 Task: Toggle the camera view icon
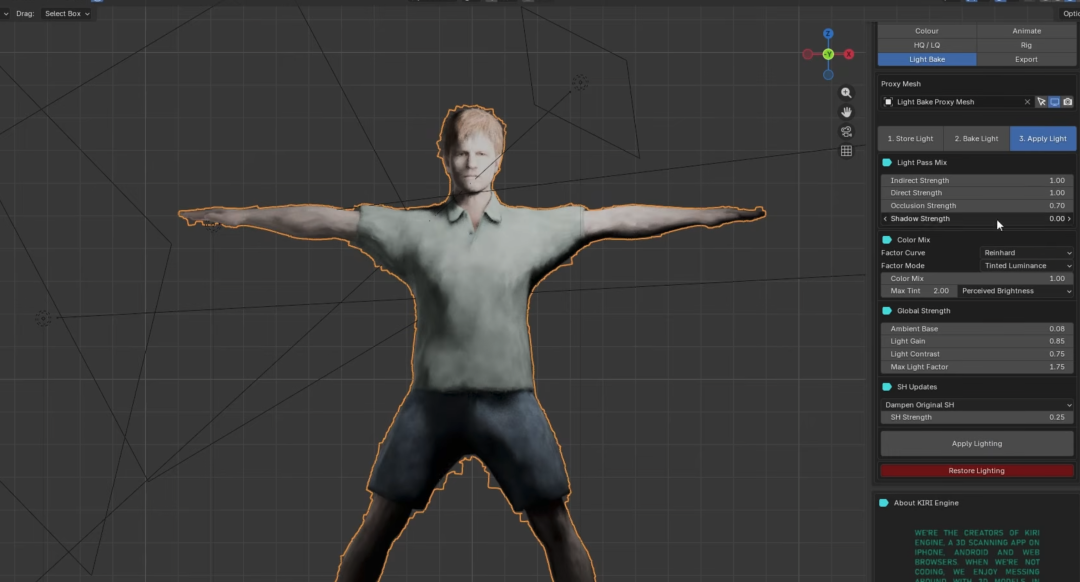tap(846, 132)
